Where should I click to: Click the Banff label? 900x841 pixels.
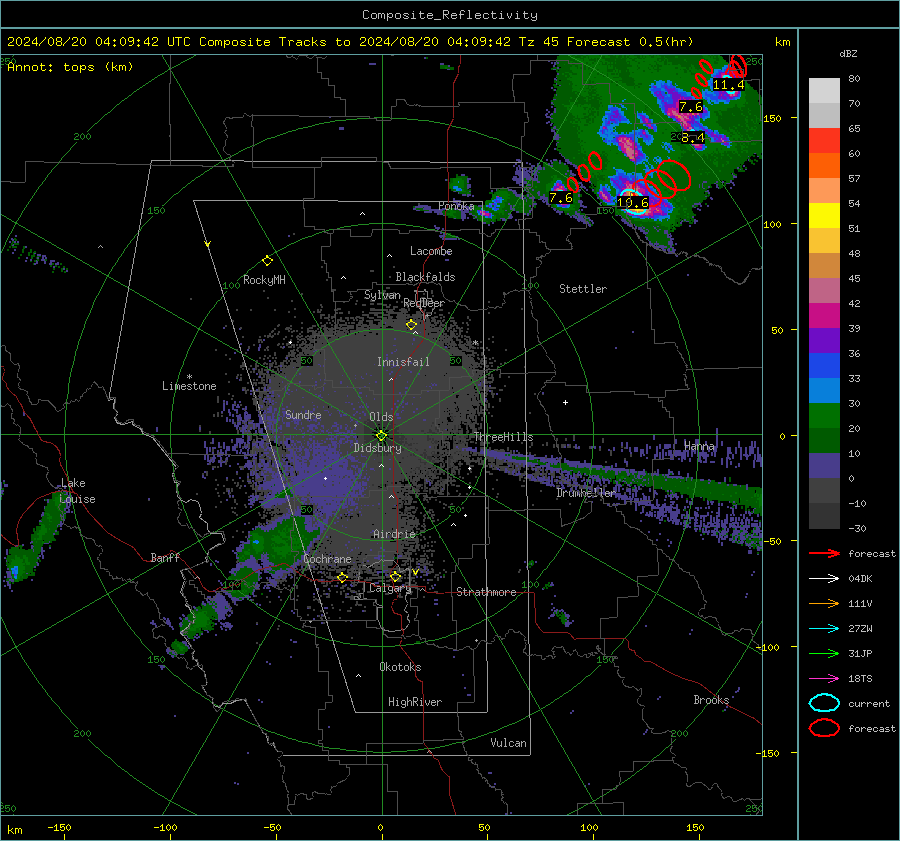tap(165, 557)
